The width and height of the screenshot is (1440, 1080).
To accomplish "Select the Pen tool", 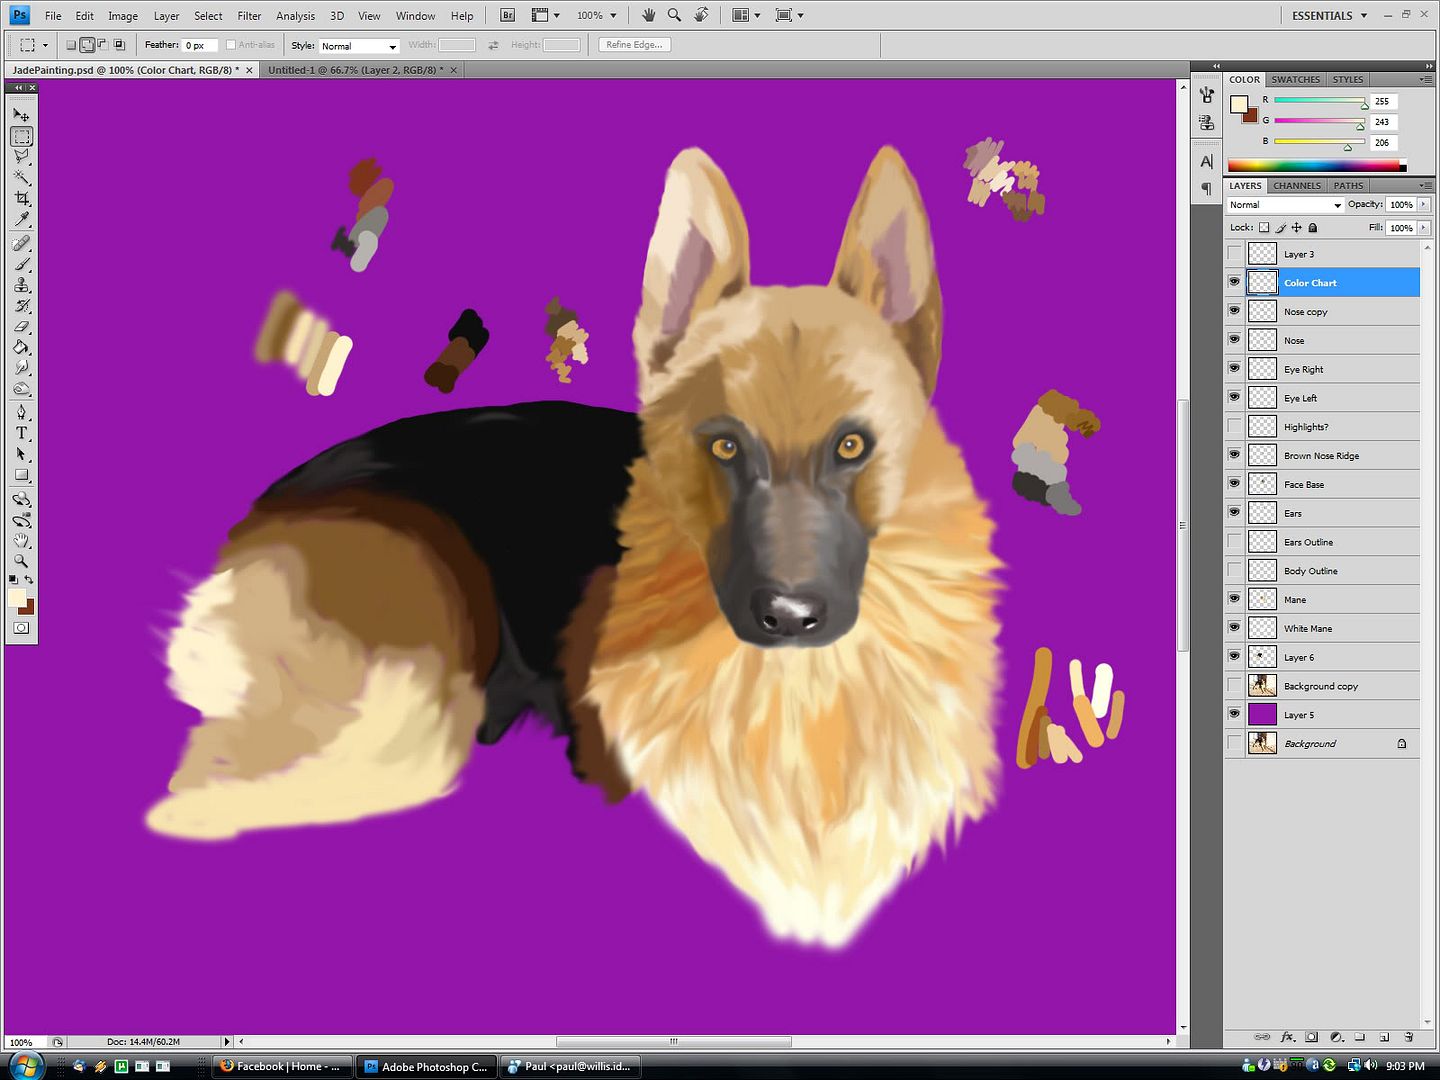I will click(x=21, y=412).
